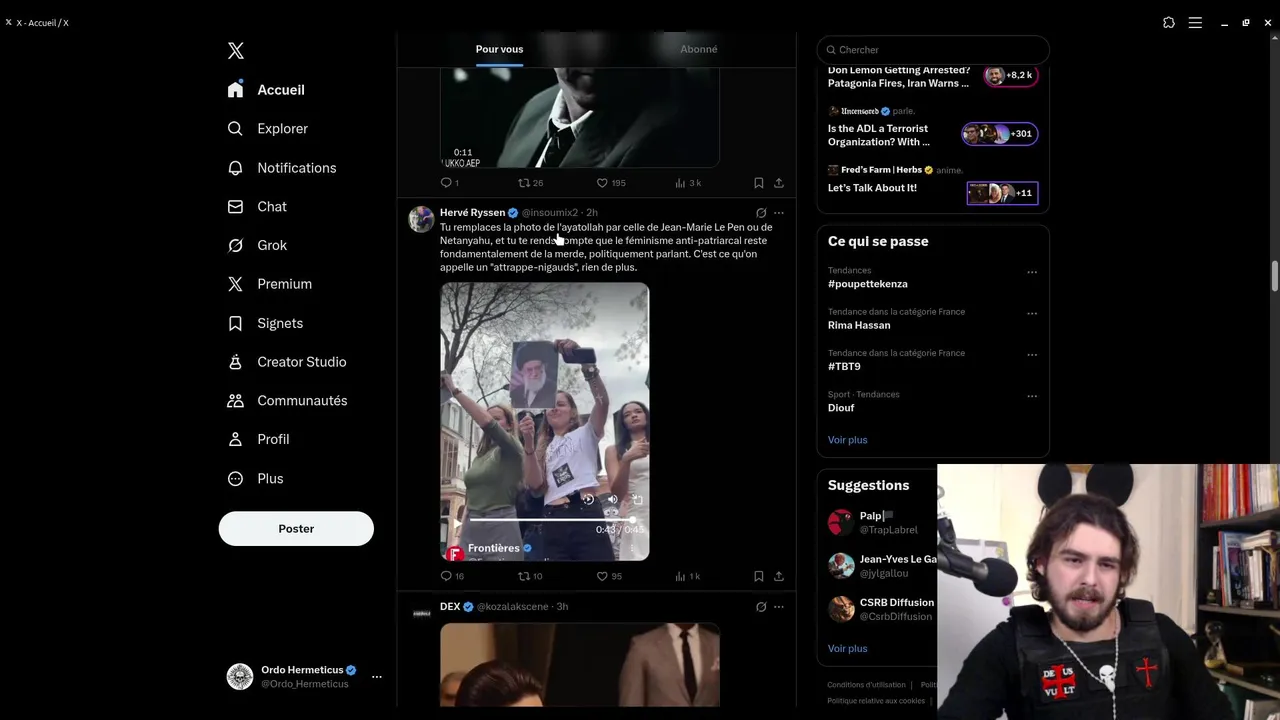
Task: Open Conditions d'utilisation footer link
Action: 866,685
